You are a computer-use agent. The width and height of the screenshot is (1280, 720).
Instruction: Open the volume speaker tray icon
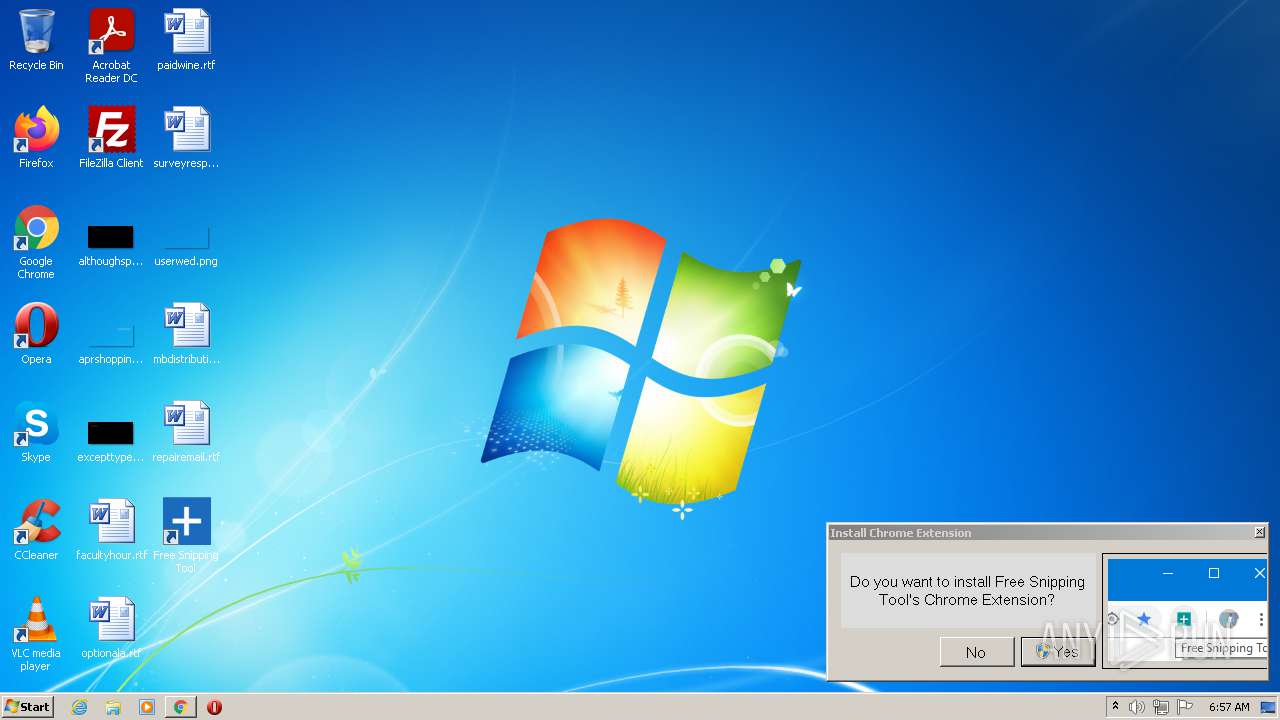tap(1137, 707)
